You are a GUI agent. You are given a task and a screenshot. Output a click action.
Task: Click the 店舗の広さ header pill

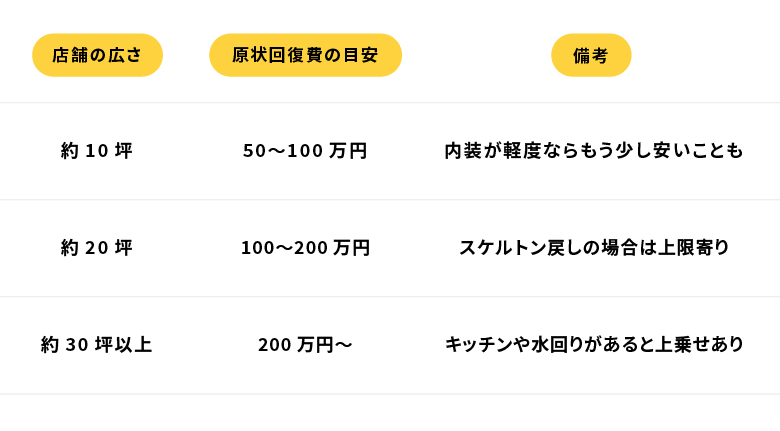pyautogui.click(x=97, y=55)
